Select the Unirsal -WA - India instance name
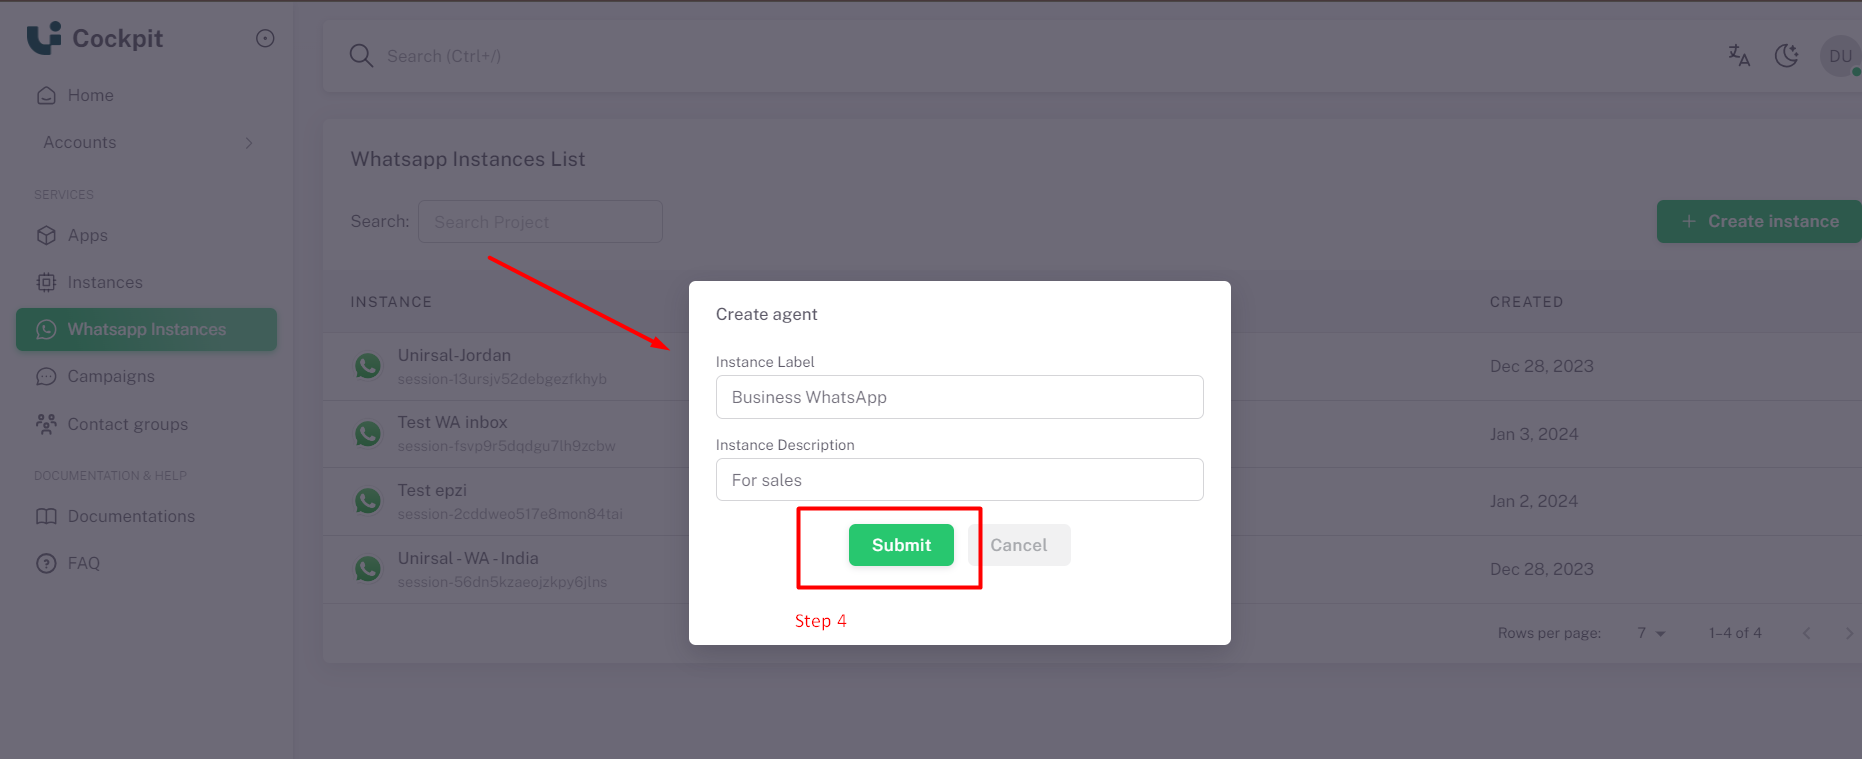The image size is (1862, 759). pos(468,558)
